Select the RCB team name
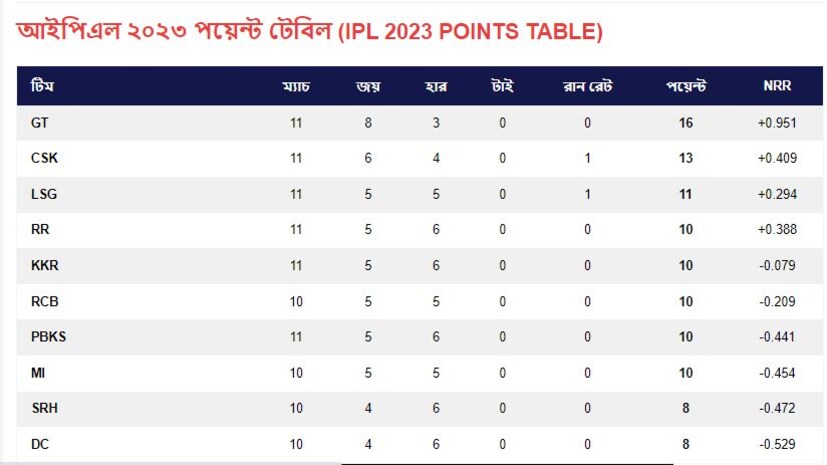 pos(45,301)
